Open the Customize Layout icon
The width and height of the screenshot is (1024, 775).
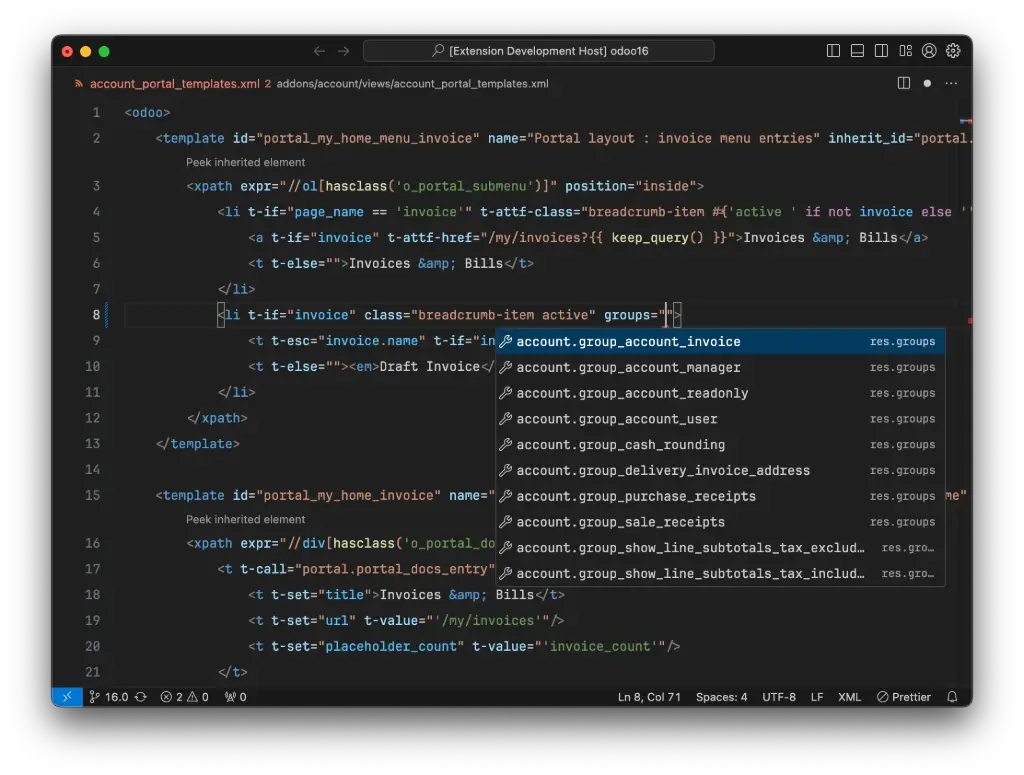point(906,50)
